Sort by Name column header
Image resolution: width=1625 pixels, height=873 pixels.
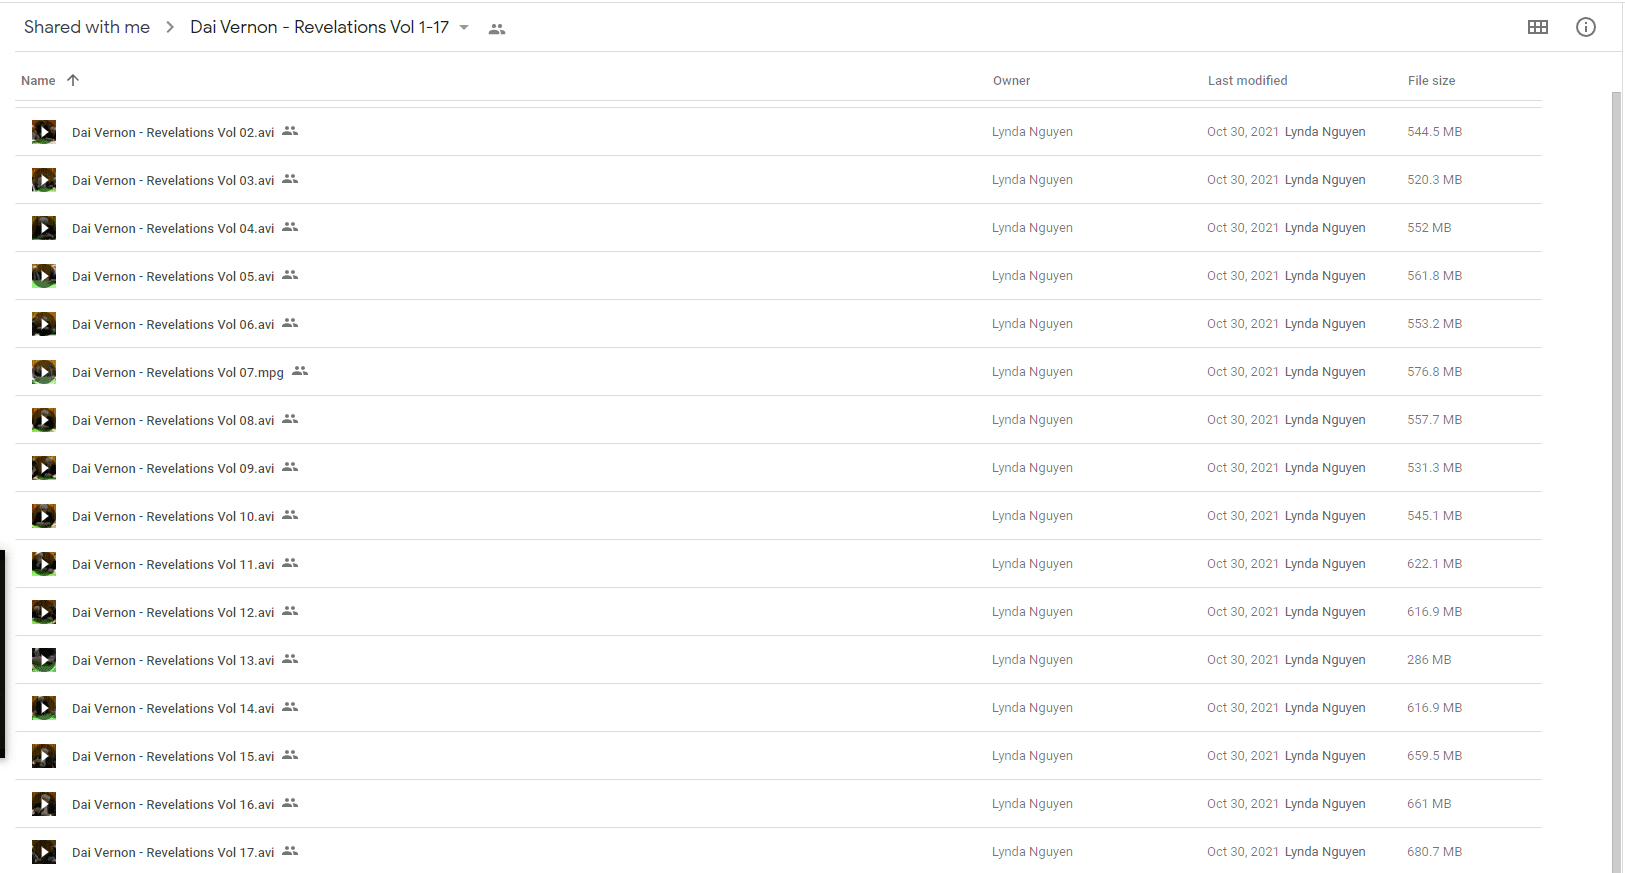click(38, 81)
